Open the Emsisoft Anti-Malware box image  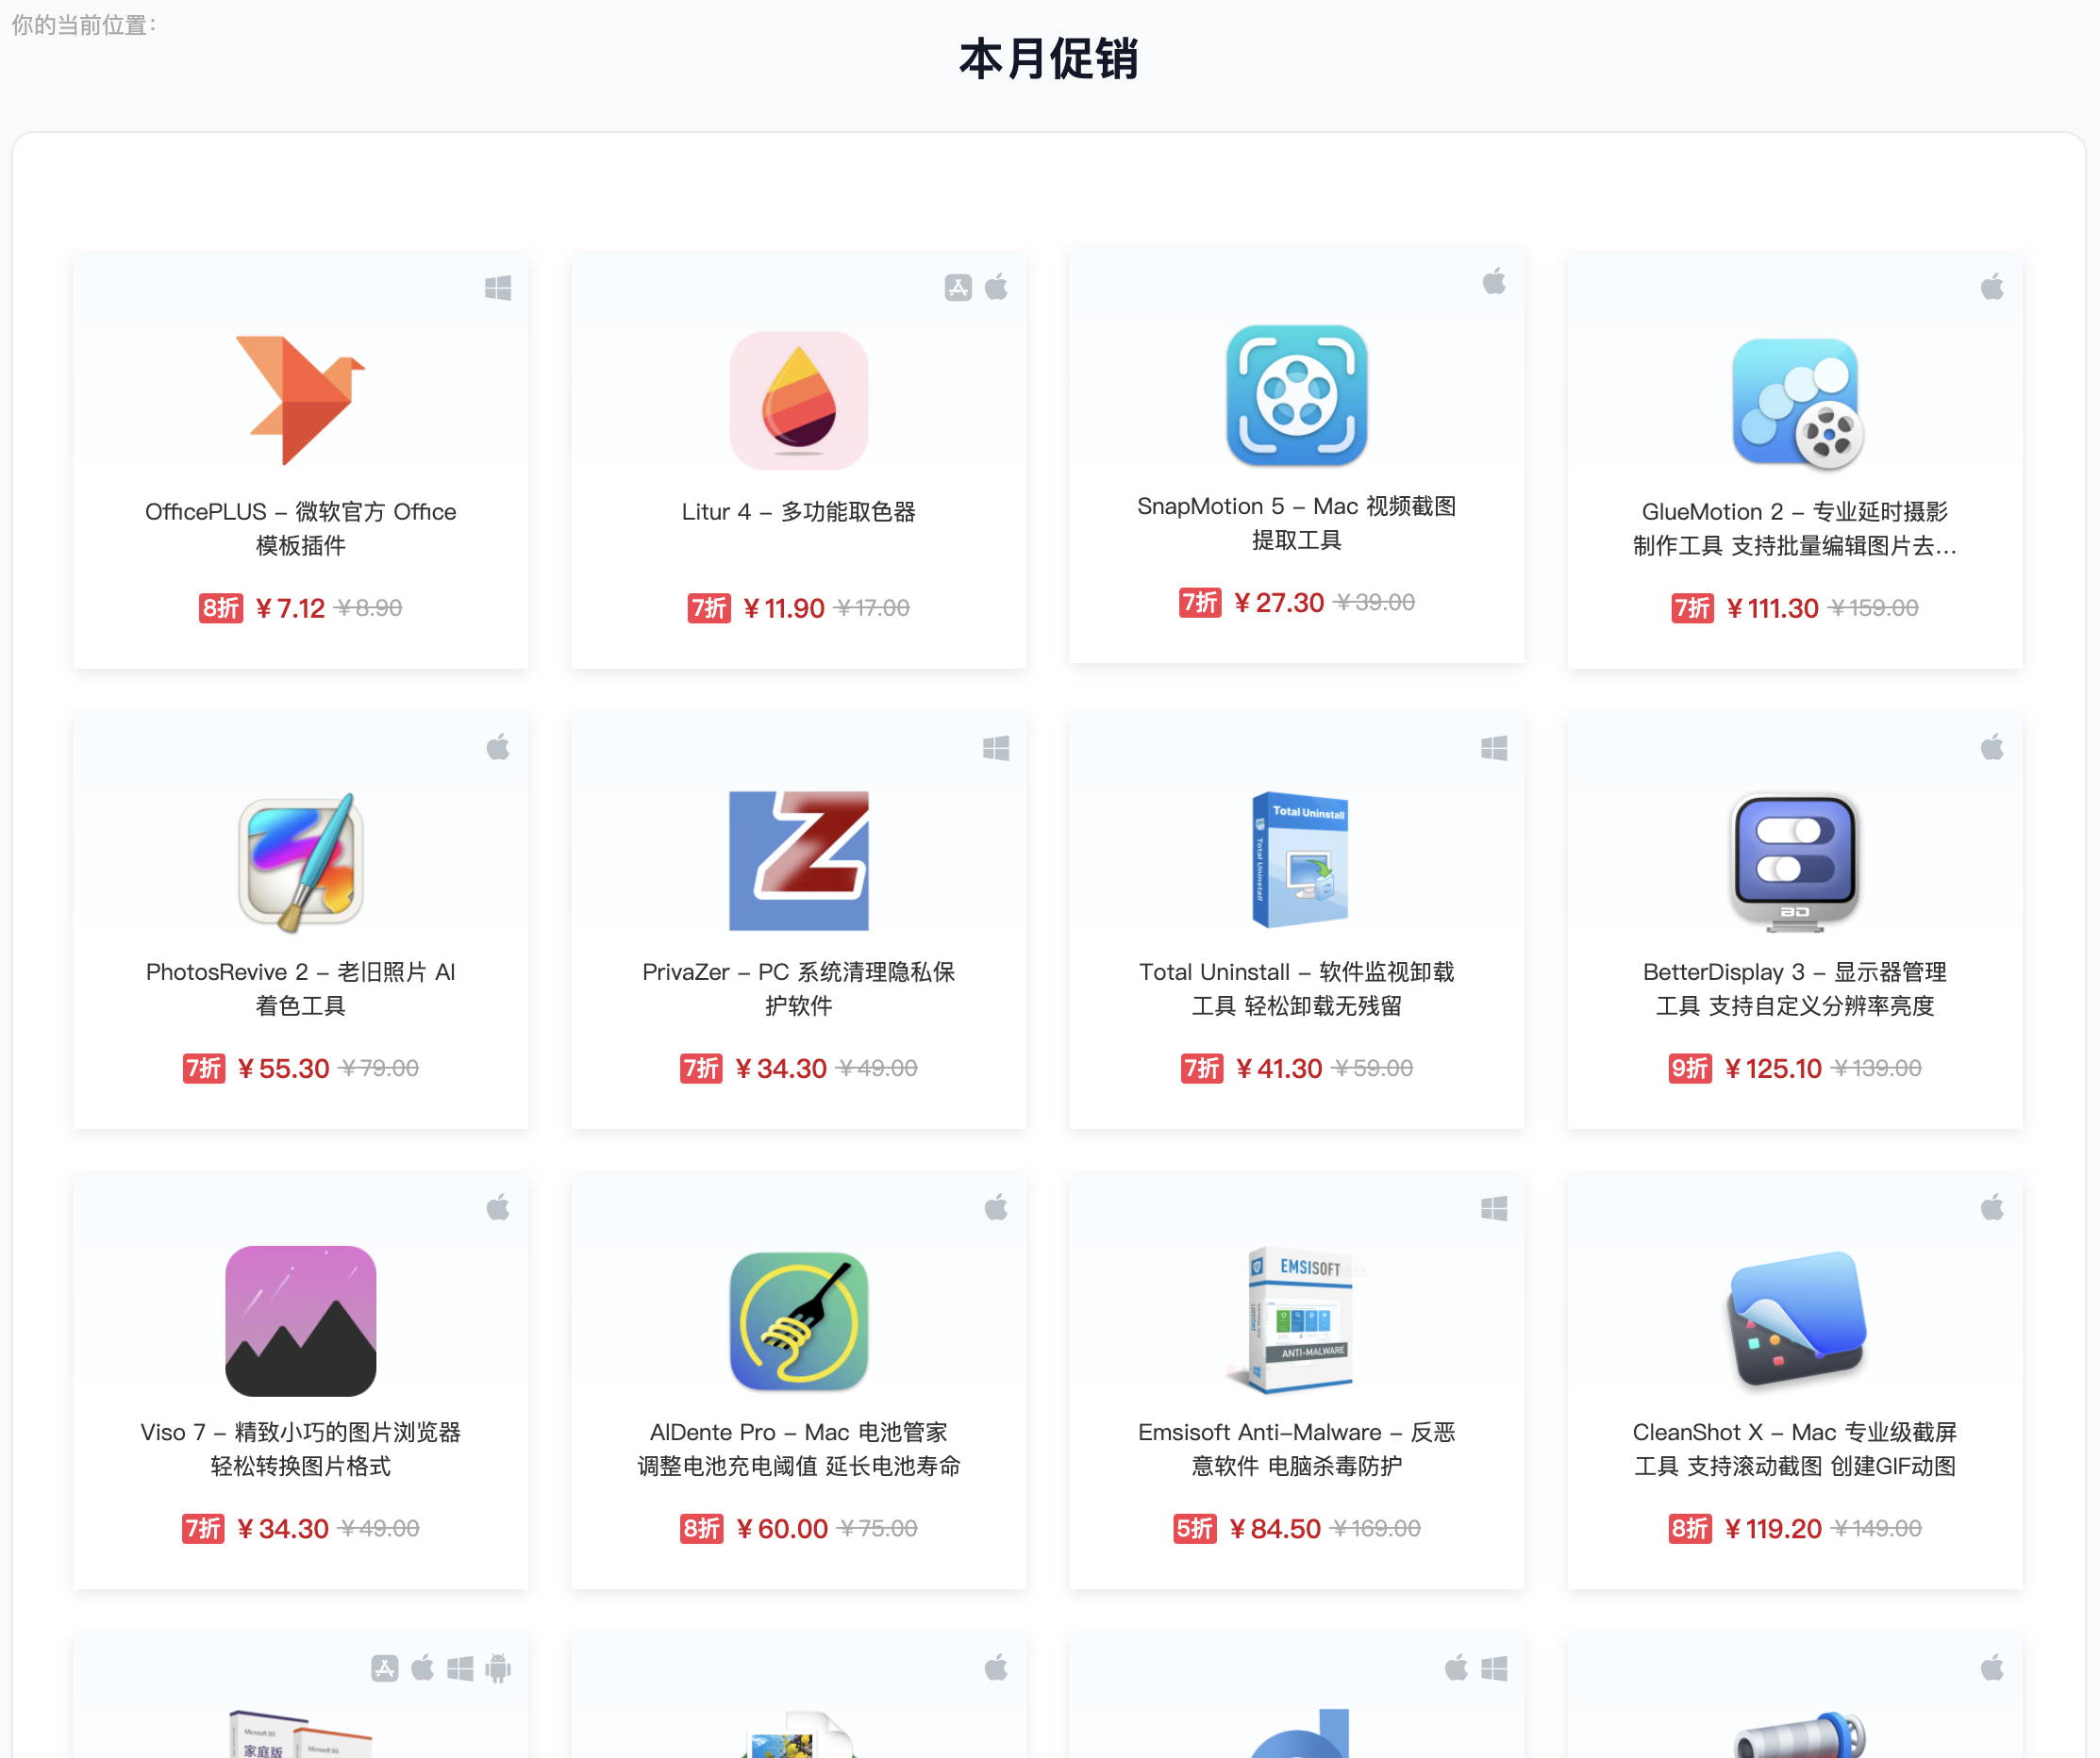pos(1296,1320)
